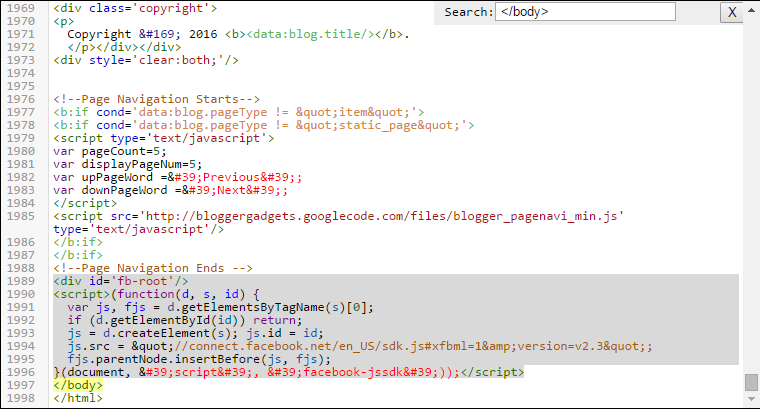This screenshot has height=410, width=760.
Task: Click line number 1997 in the gutter
Action: point(21,385)
